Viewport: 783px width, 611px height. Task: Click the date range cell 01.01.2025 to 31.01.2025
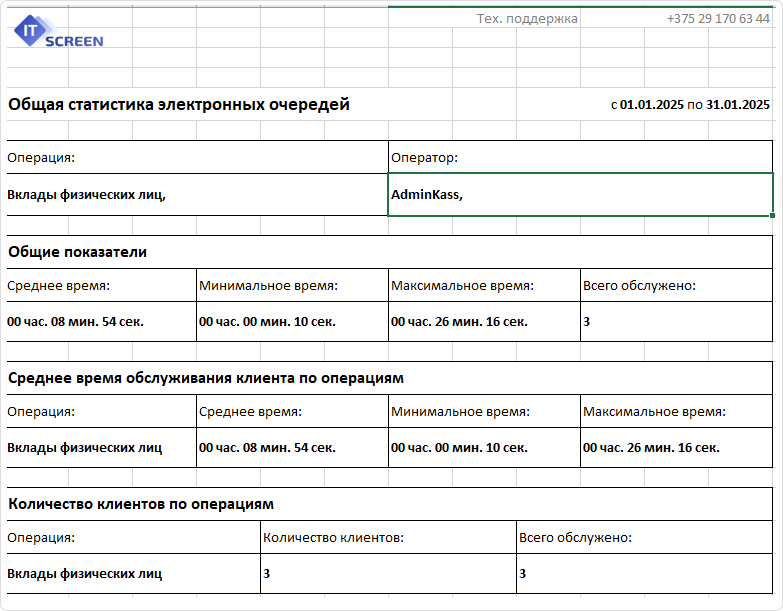coord(689,104)
